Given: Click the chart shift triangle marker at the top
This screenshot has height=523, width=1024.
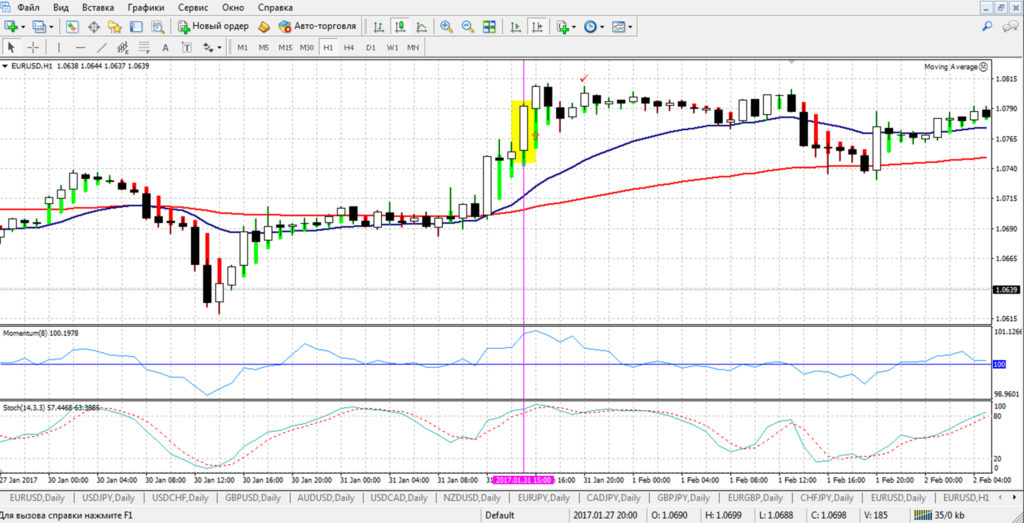Looking at the screenshot, I should [x=792, y=62].
